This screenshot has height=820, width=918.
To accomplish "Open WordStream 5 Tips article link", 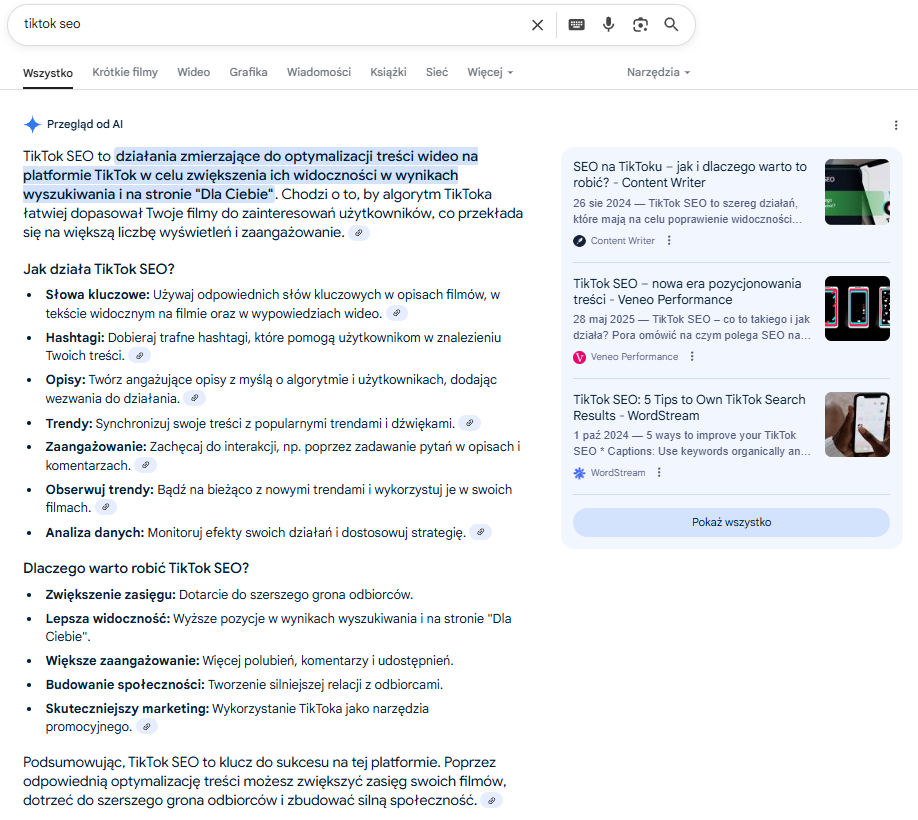I will click(689, 407).
